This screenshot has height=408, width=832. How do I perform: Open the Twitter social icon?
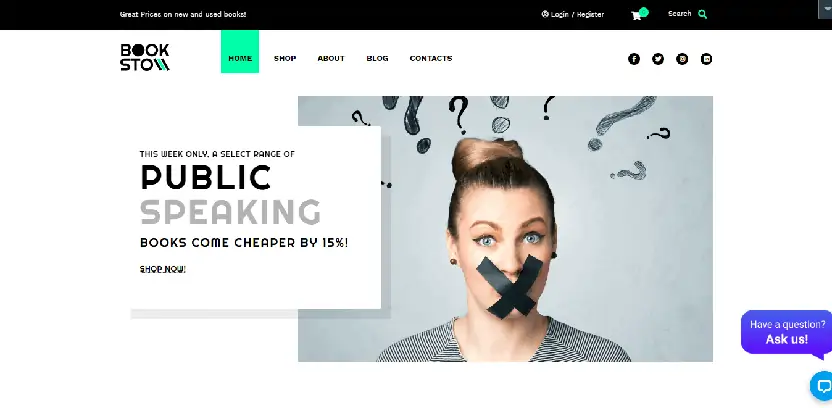tap(658, 59)
